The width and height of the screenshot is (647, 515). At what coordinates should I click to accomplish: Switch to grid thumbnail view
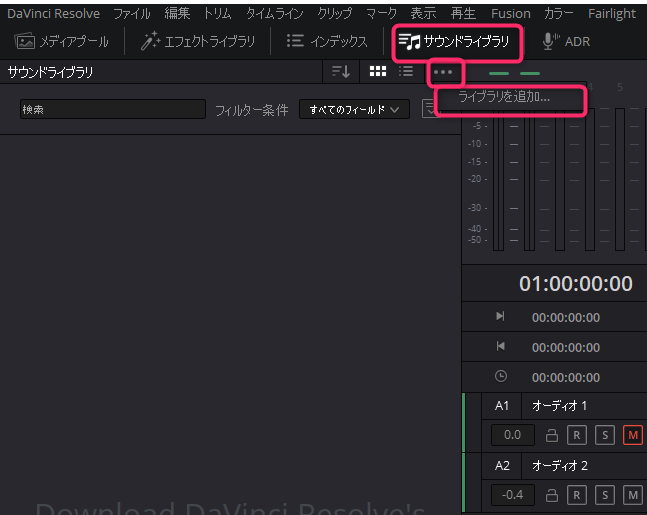pyautogui.click(x=378, y=71)
